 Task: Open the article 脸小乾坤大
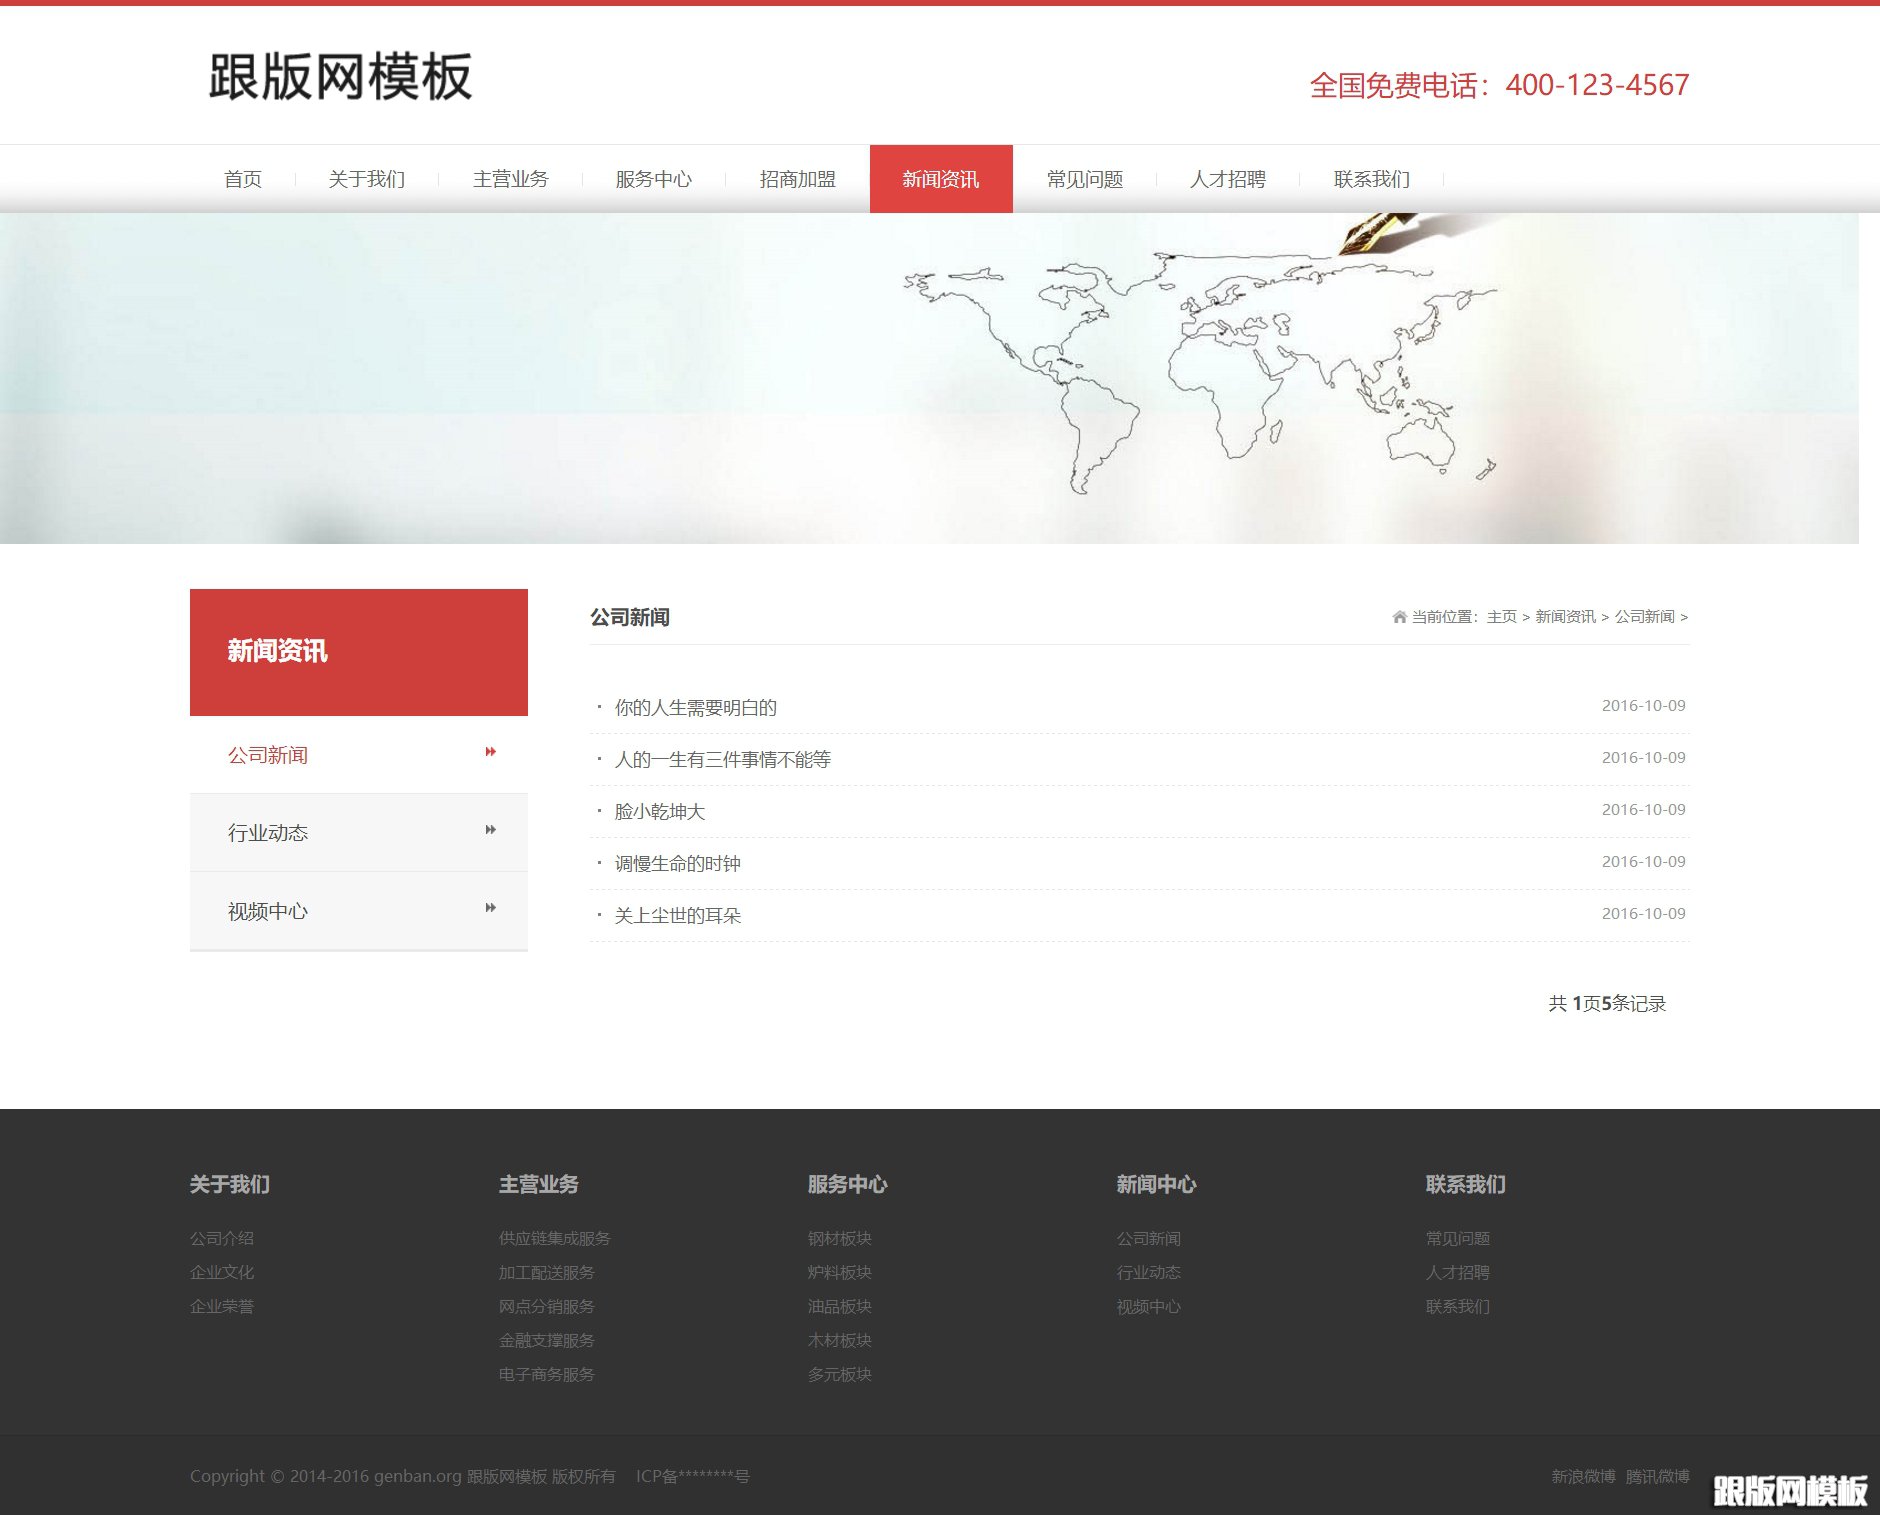coord(658,811)
